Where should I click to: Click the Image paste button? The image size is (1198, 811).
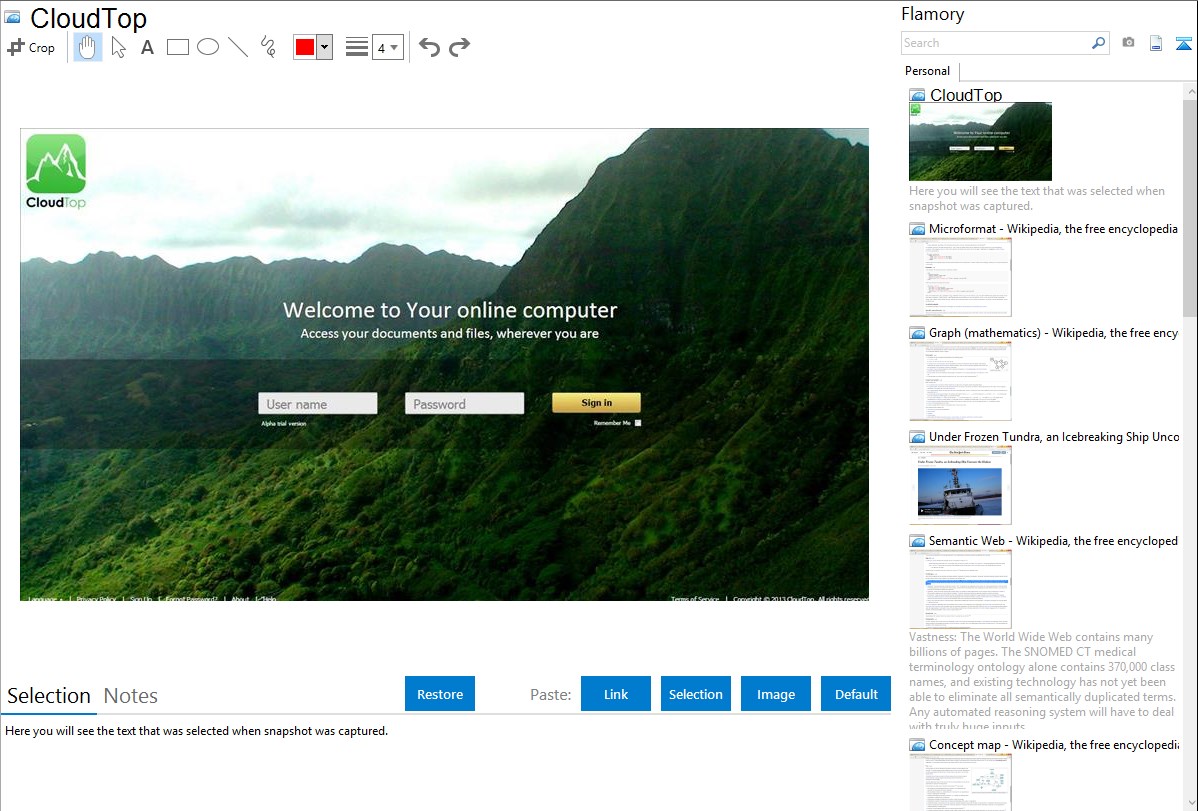[776, 693]
